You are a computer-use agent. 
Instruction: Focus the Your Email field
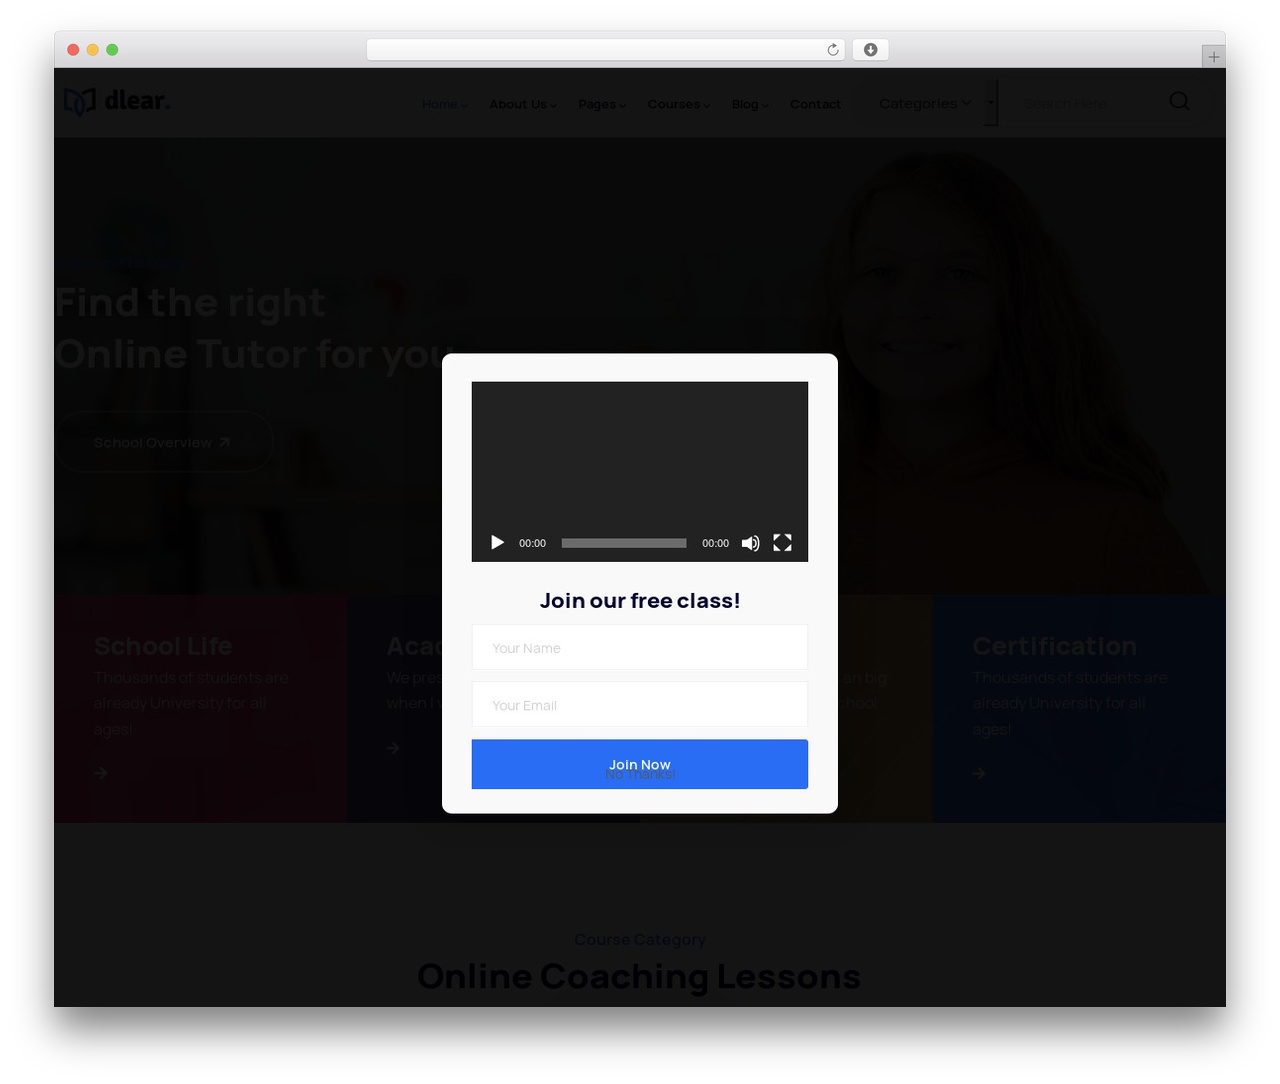(x=640, y=704)
